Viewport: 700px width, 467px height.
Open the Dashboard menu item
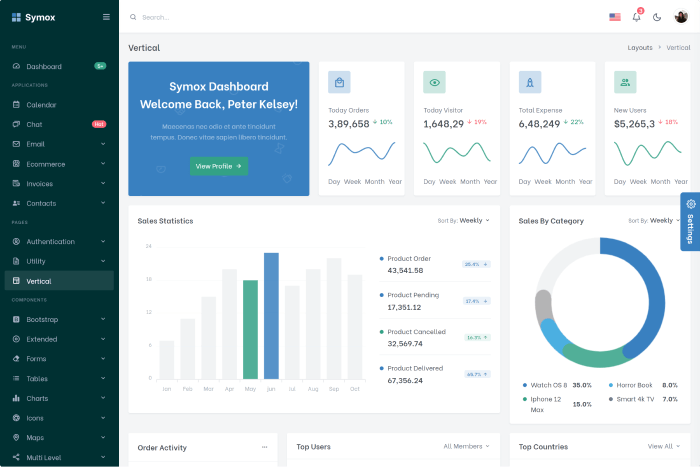point(59,66)
